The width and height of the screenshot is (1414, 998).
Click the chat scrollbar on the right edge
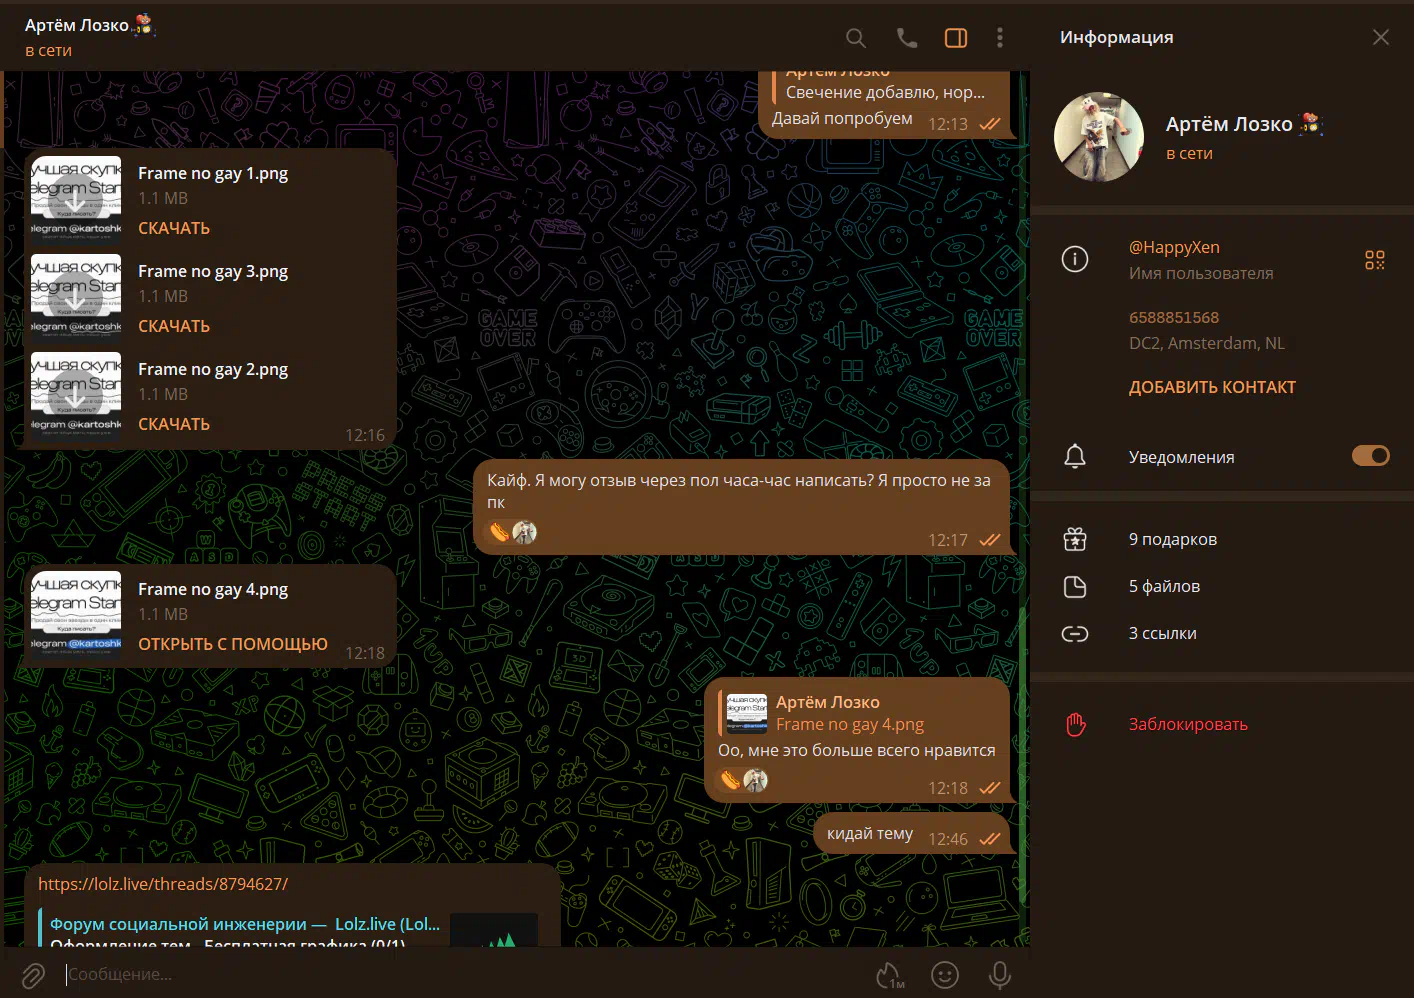[1023, 755]
